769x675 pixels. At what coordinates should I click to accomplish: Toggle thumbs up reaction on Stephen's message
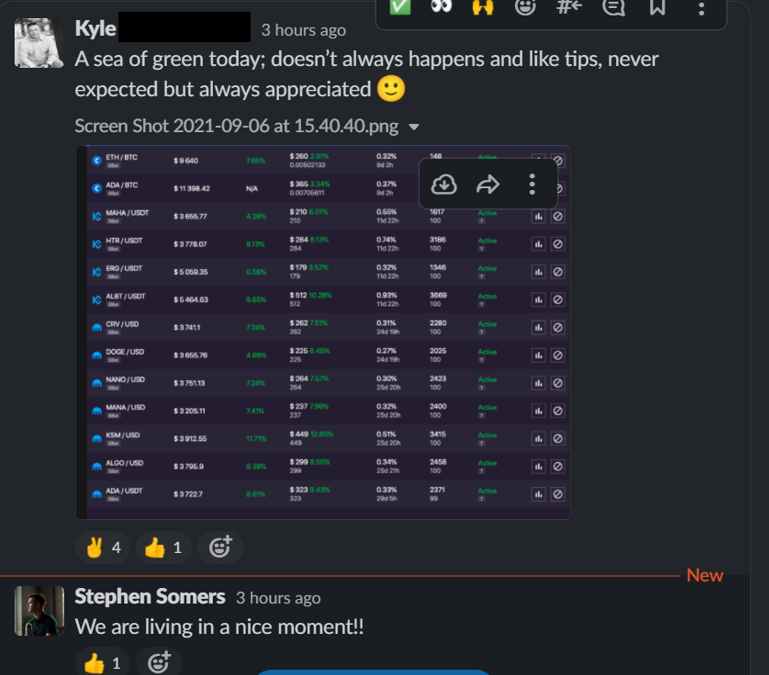tap(103, 662)
